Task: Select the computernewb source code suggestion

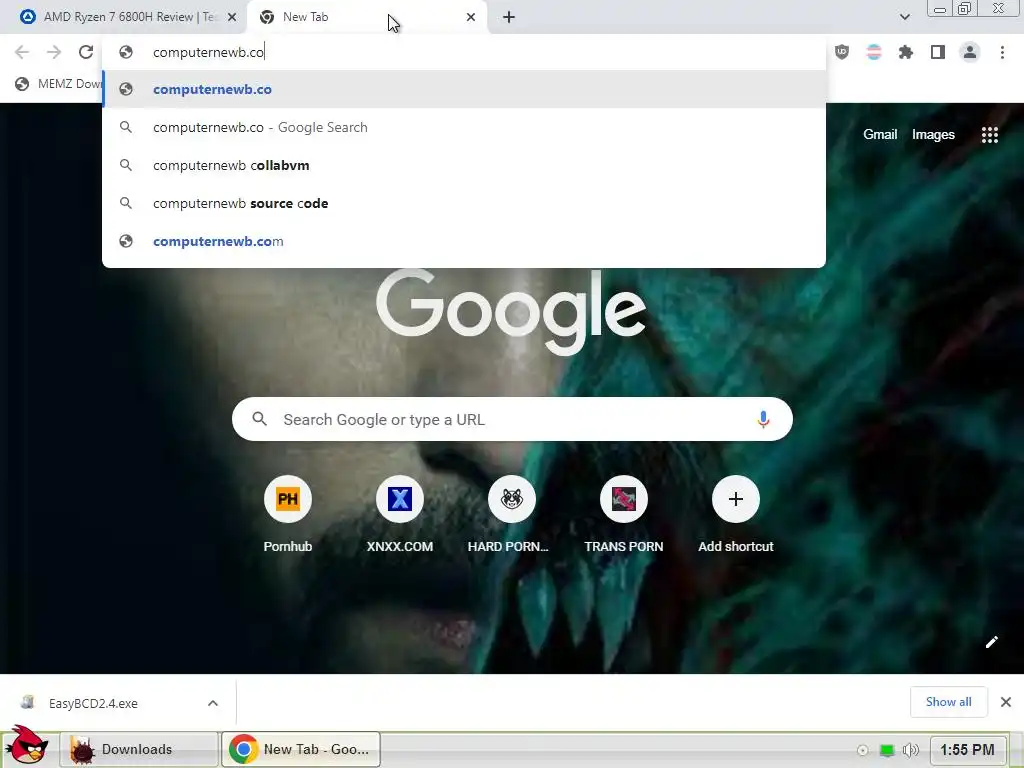Action: 464,203
